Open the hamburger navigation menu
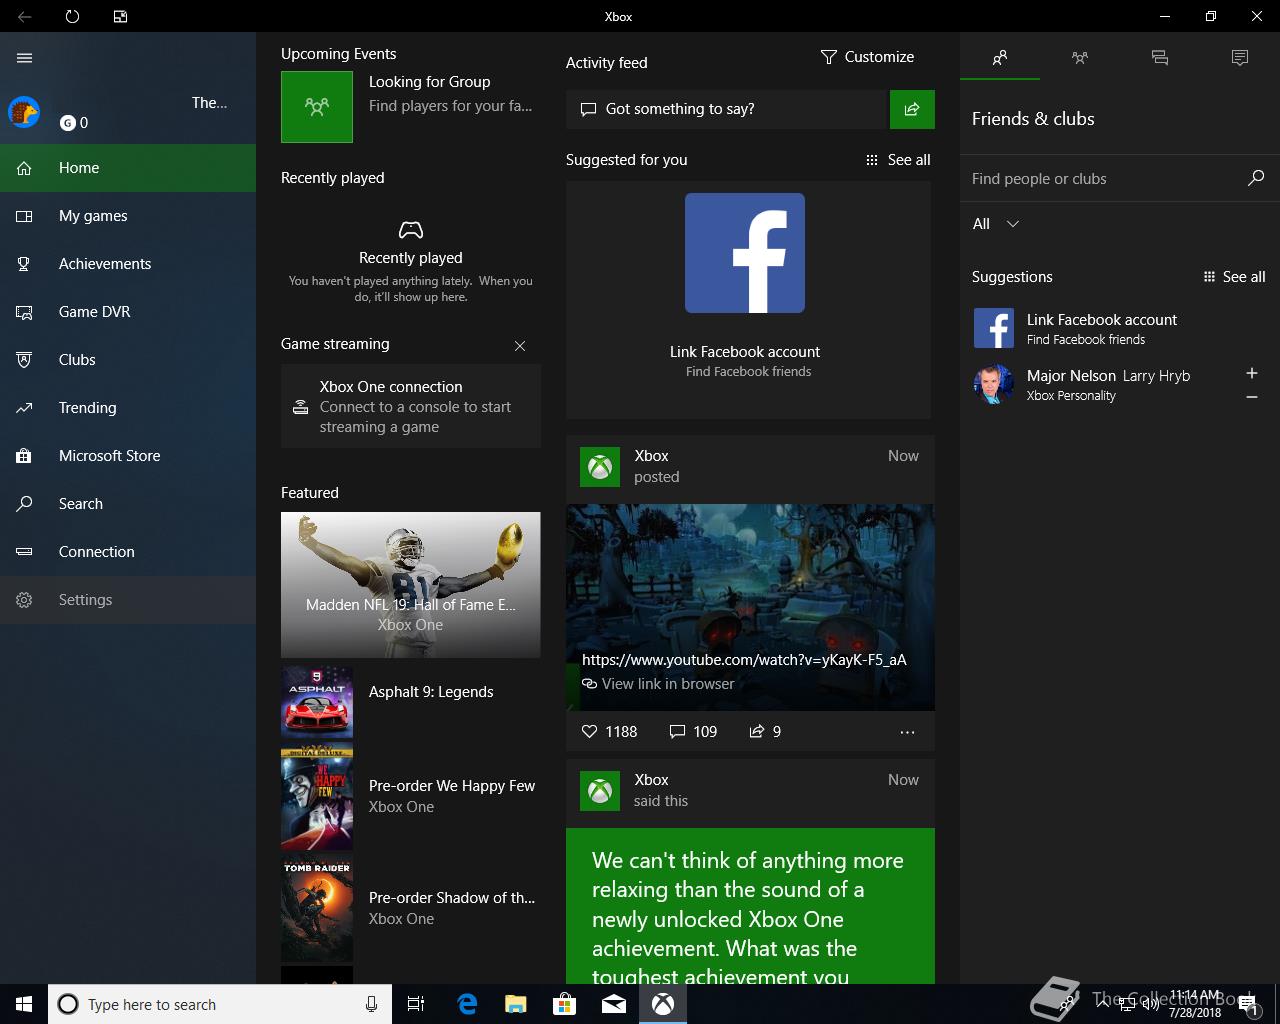The width and height of the screenshot is (1280, 1024). click(x=24, y=58)
